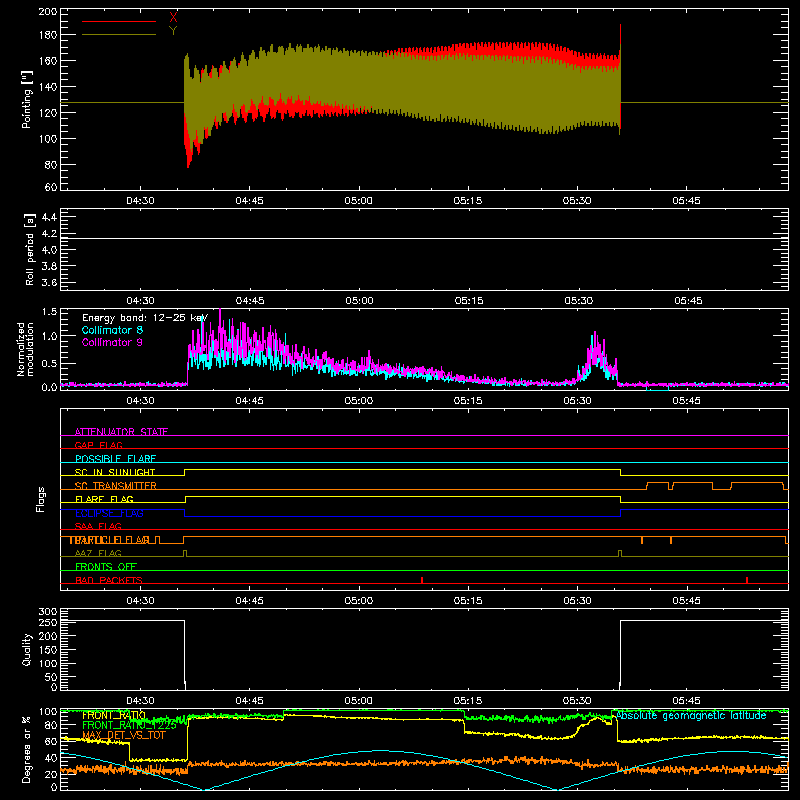Image resolution: width=800 pixels, height=800 pixels.
Task: Click the '250' tick on Quality axis
Action: (x=47, y=622)
